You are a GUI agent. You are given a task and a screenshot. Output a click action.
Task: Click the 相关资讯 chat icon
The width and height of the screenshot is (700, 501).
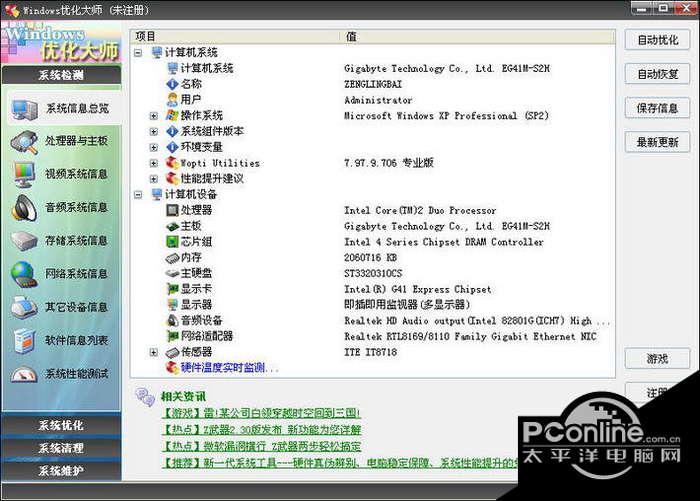point(145,397)
